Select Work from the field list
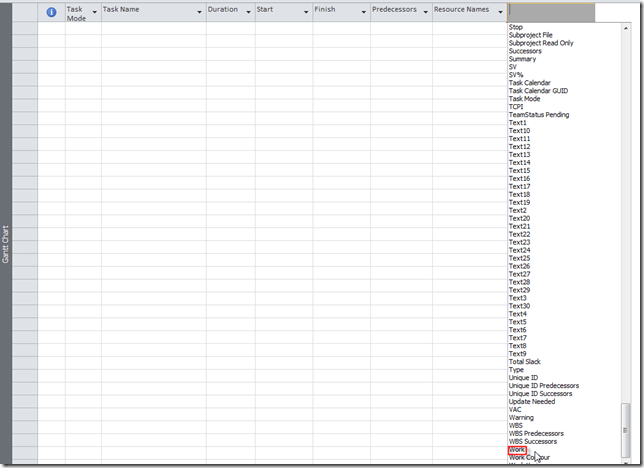Screen dimensions: 644x468 517,450
